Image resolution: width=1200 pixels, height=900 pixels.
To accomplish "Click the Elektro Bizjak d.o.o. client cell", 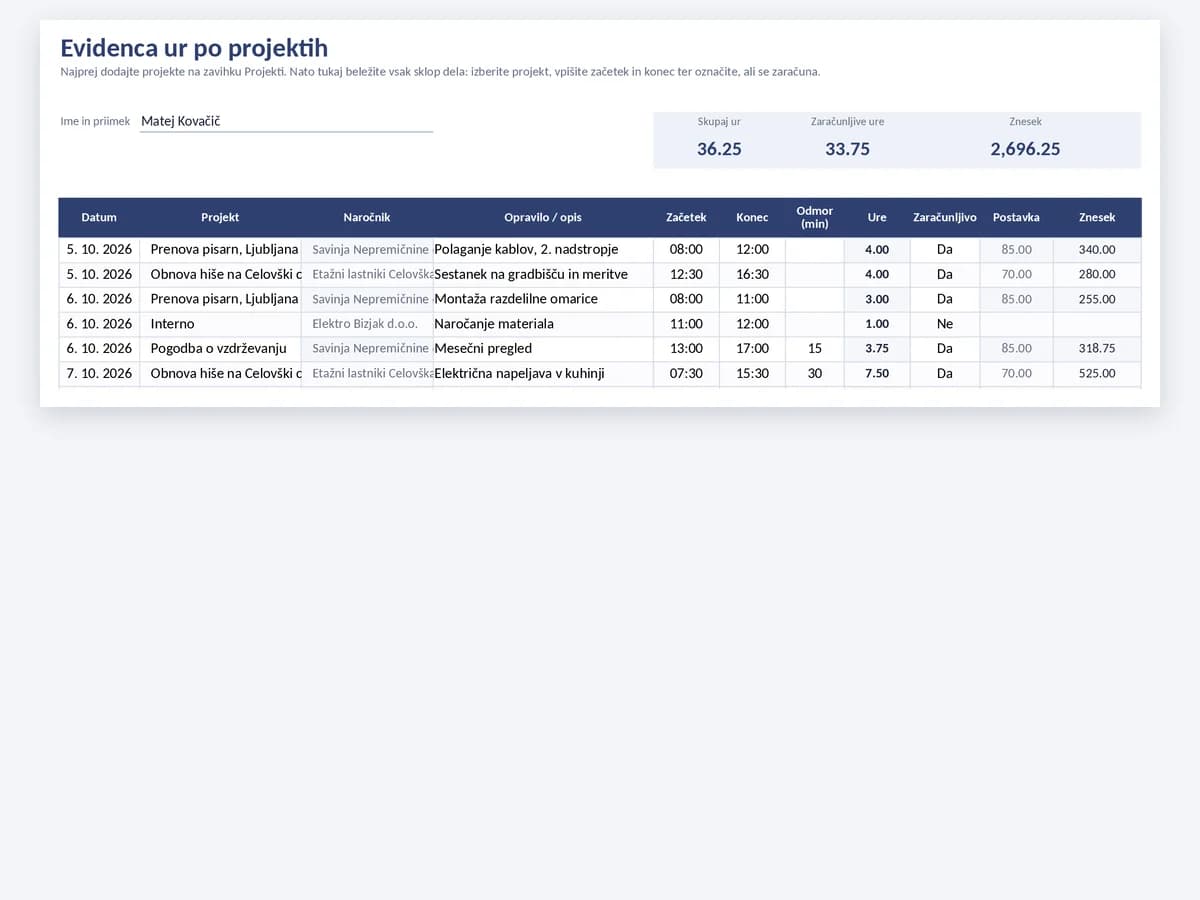I will pos(367,324).
